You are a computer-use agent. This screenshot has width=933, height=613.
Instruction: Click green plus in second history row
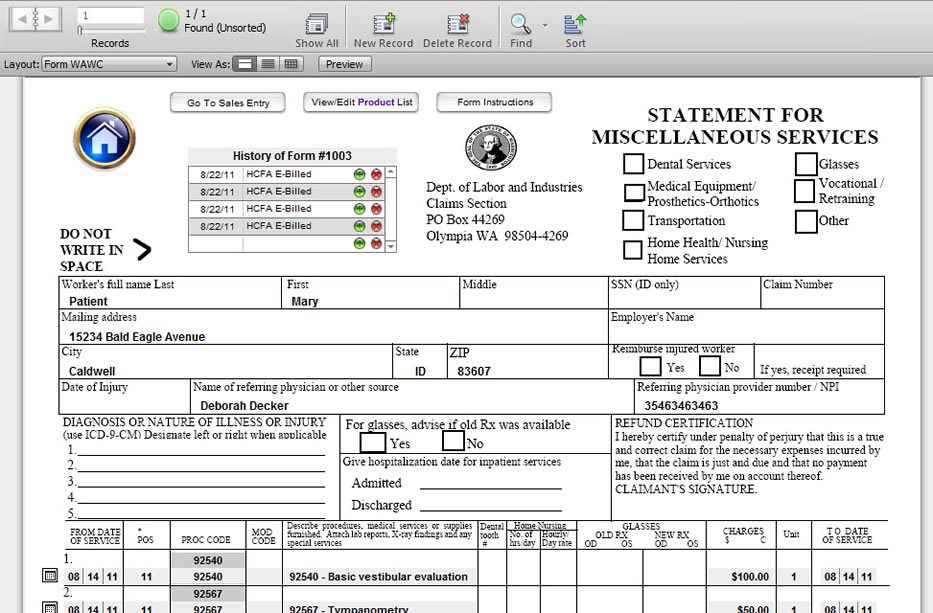pos(359,192)
